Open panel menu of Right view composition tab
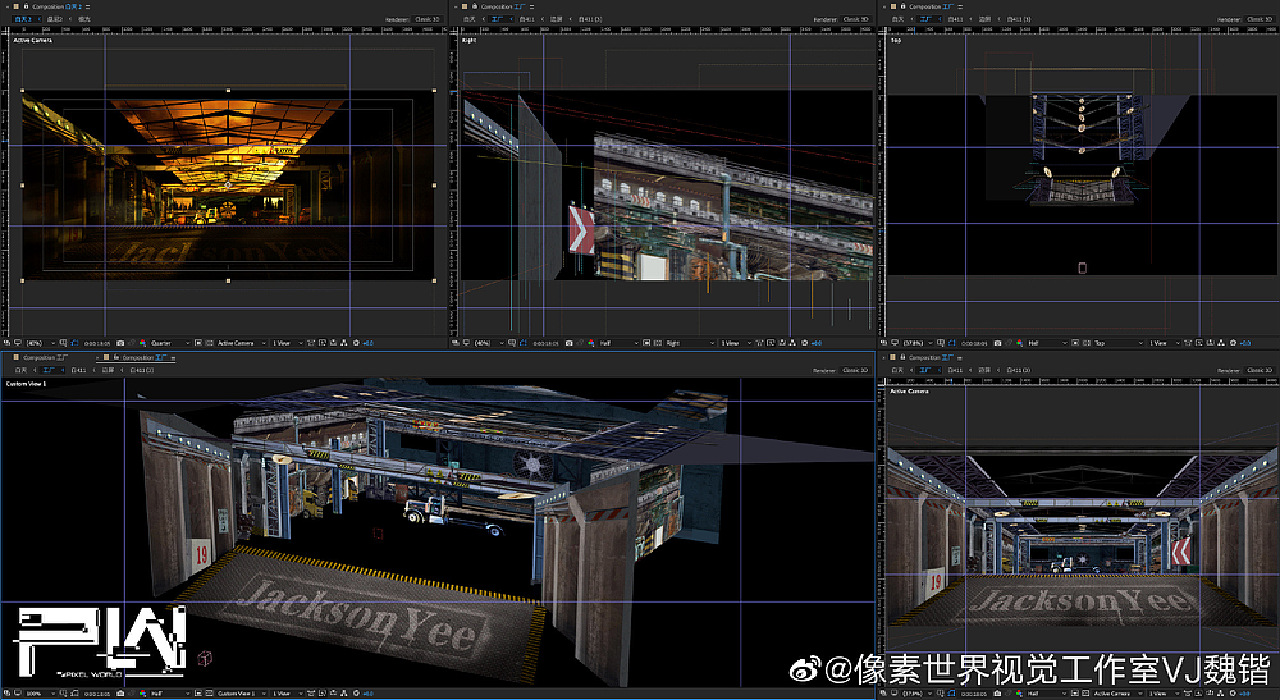Viewport: 1280px width, 700px height. click(x=532, y=7)
